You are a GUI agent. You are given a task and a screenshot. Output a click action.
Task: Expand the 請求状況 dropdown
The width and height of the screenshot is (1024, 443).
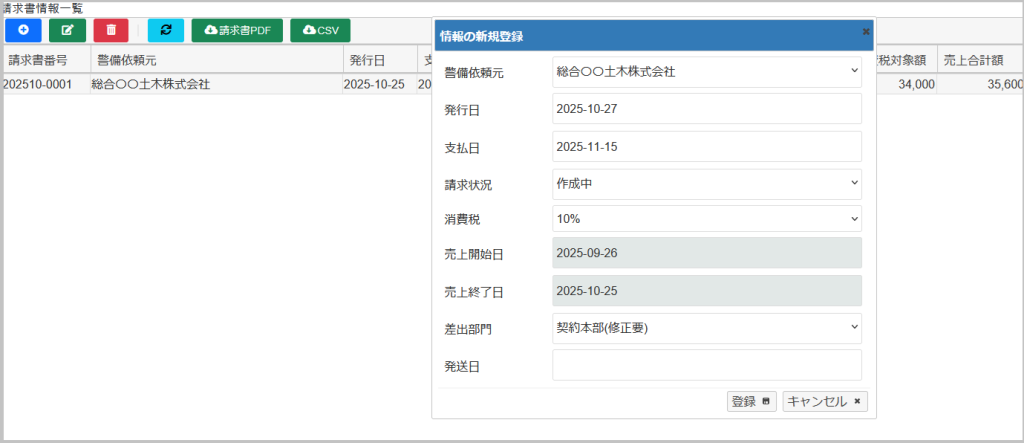[706, 184]
